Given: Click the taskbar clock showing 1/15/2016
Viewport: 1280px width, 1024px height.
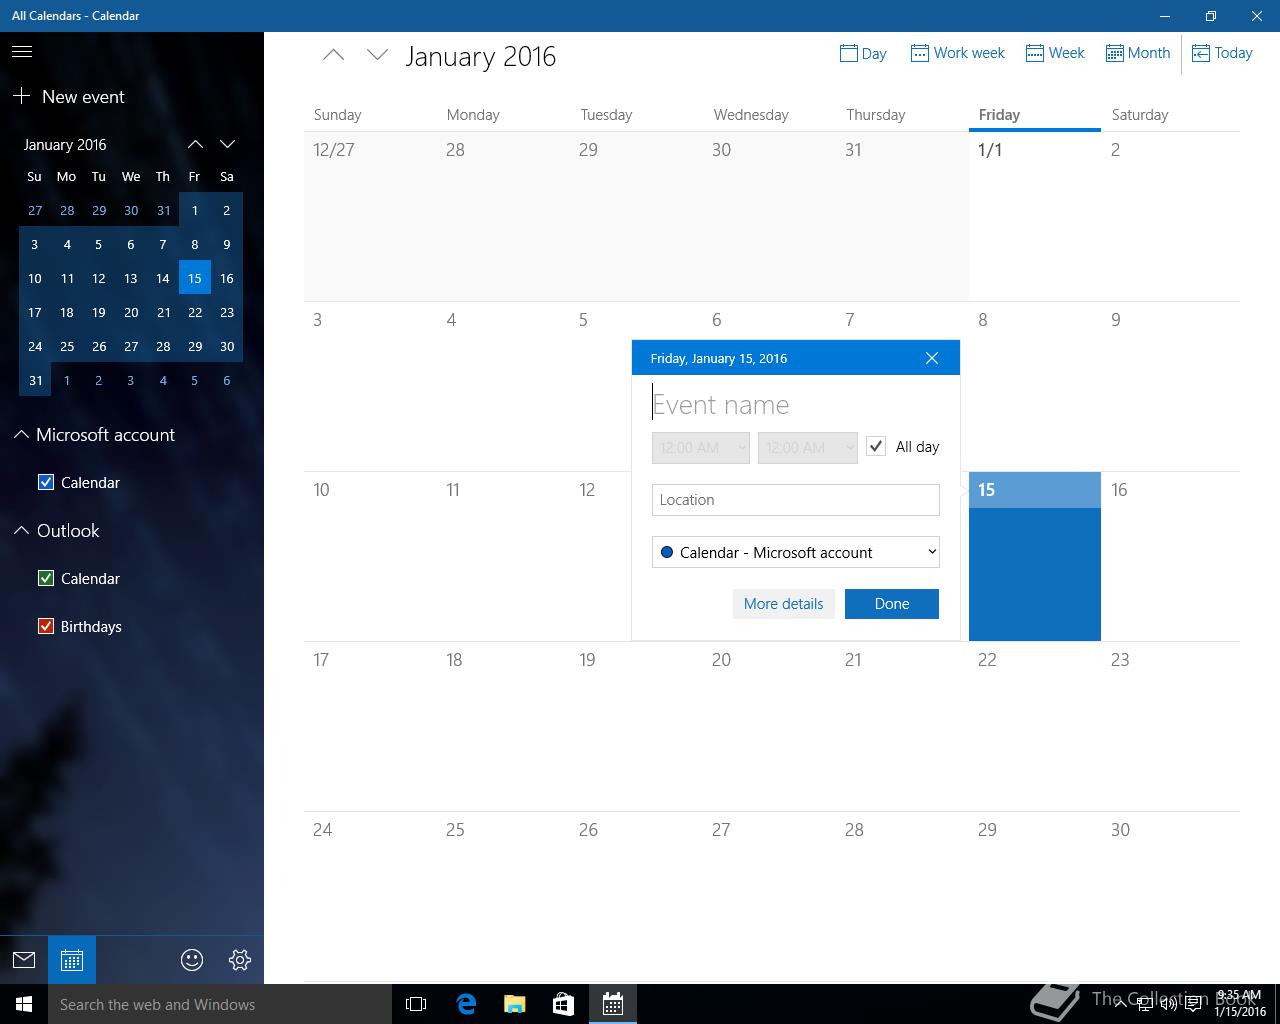Looking at the screenshot, I should [1239, 1004].
